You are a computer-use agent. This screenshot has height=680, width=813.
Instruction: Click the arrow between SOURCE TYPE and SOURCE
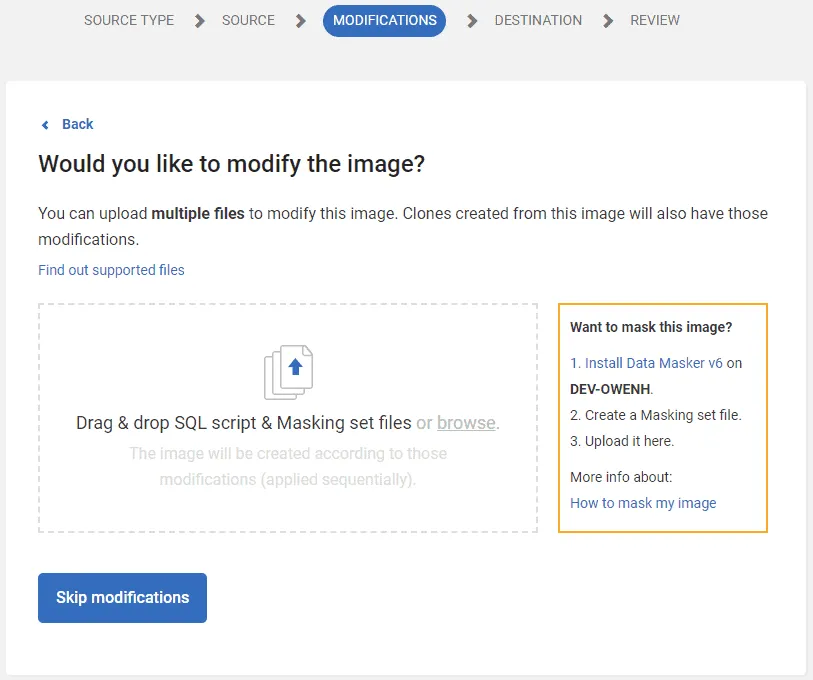tap(200, 21)
